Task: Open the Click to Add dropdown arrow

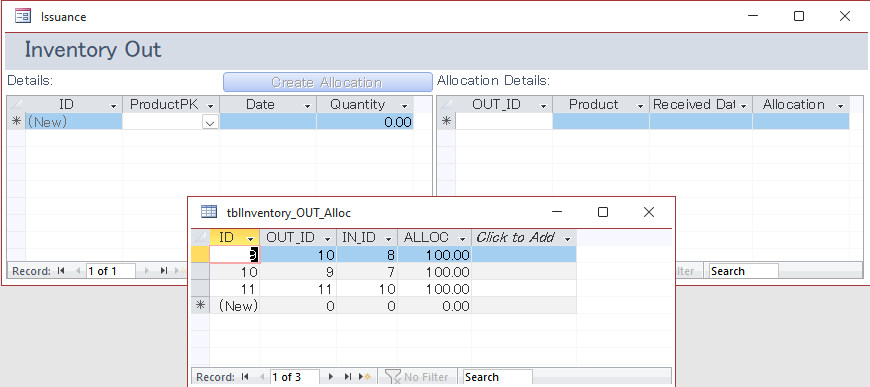Action: pos(567,238)
